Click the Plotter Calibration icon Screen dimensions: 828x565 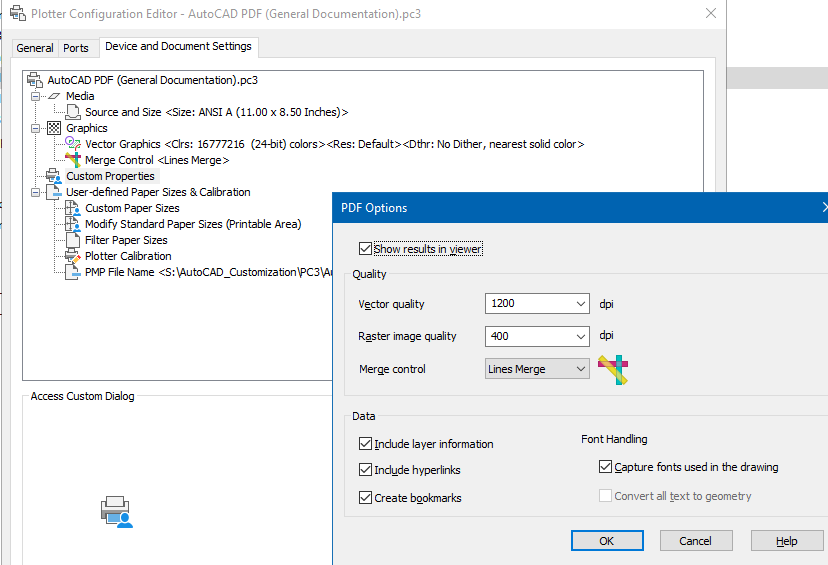[73, 256]
